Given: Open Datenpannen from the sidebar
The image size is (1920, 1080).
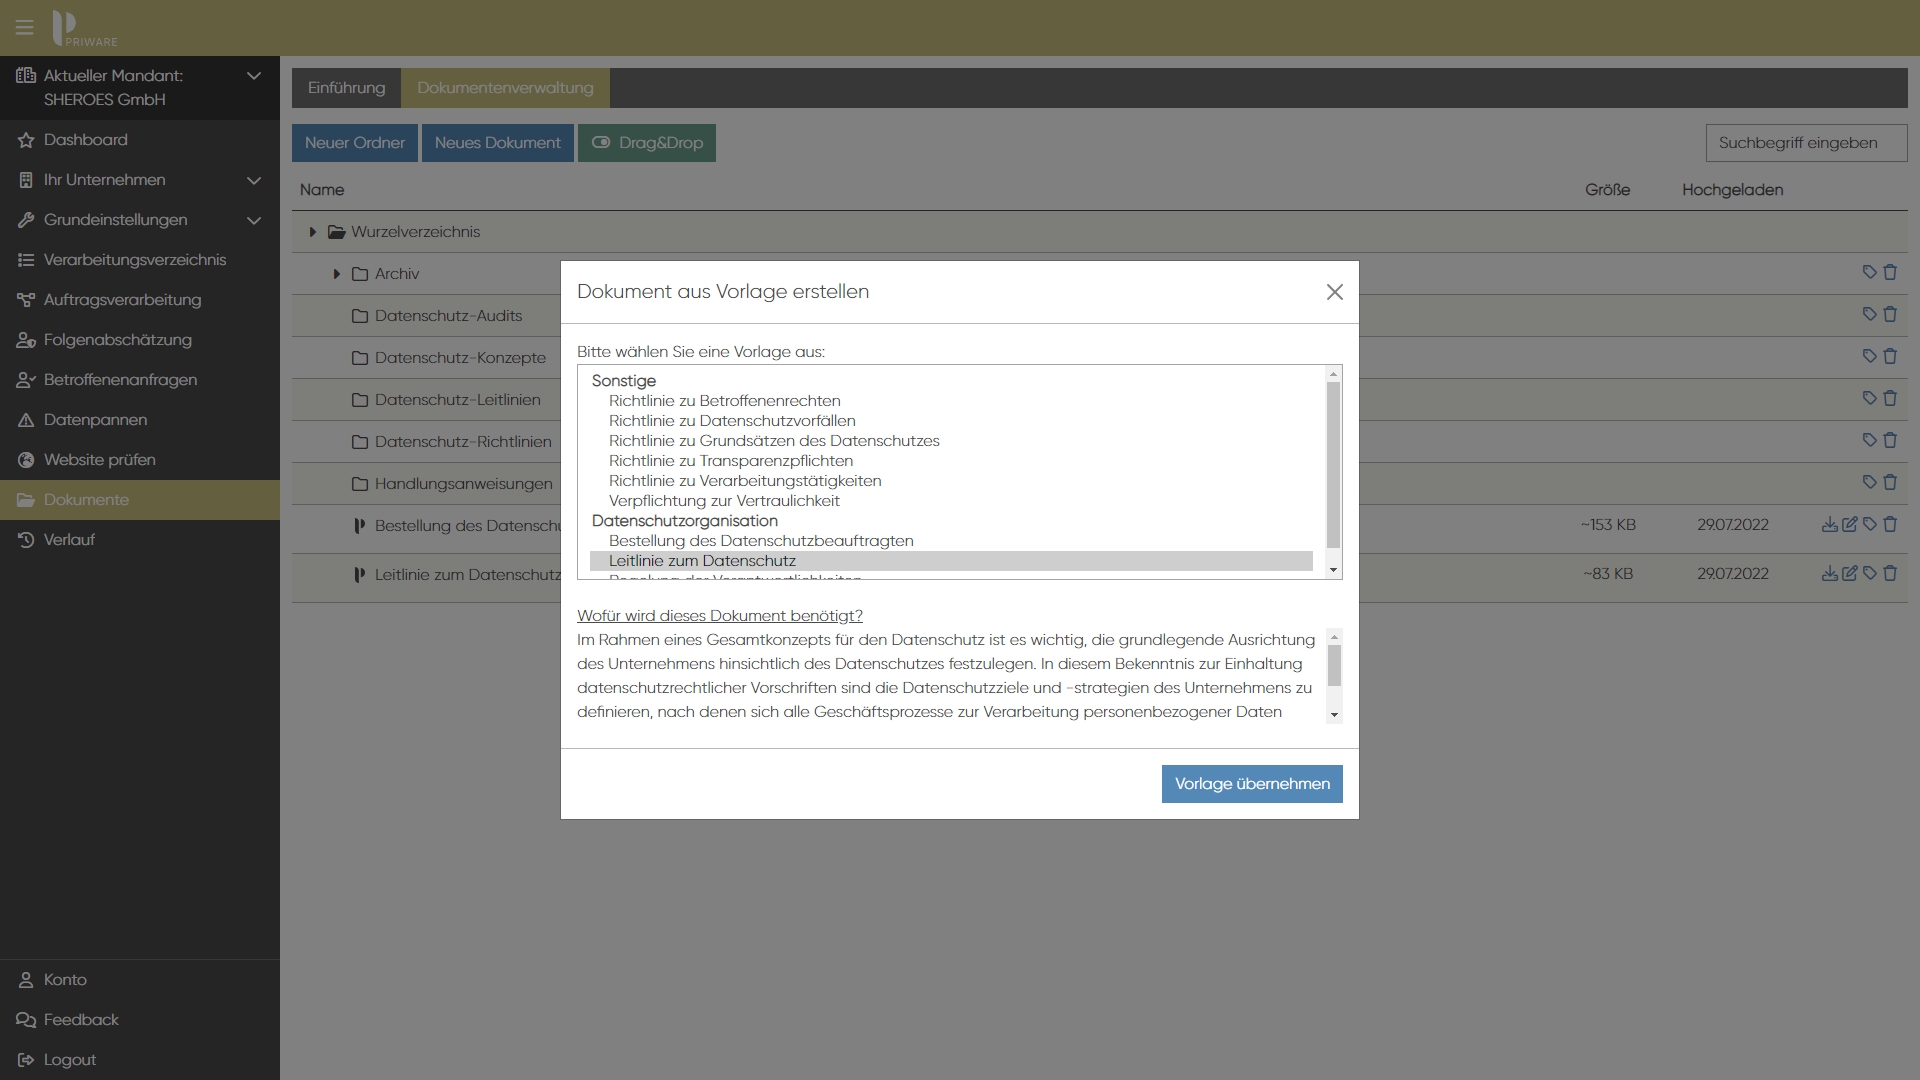Looking at the screenshot, I should click(95, 420).
